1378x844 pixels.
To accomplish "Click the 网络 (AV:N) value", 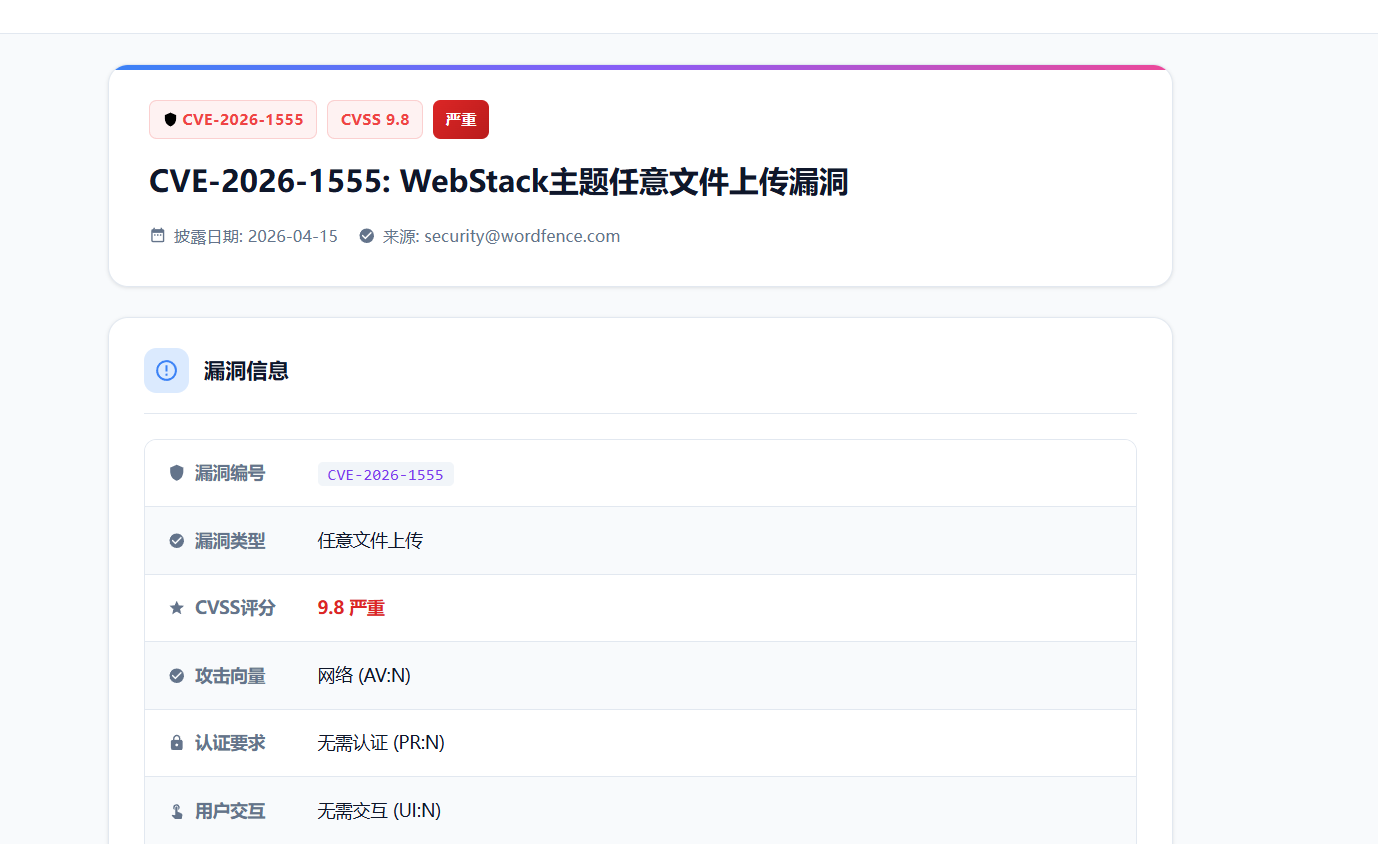I will point(364,676).
